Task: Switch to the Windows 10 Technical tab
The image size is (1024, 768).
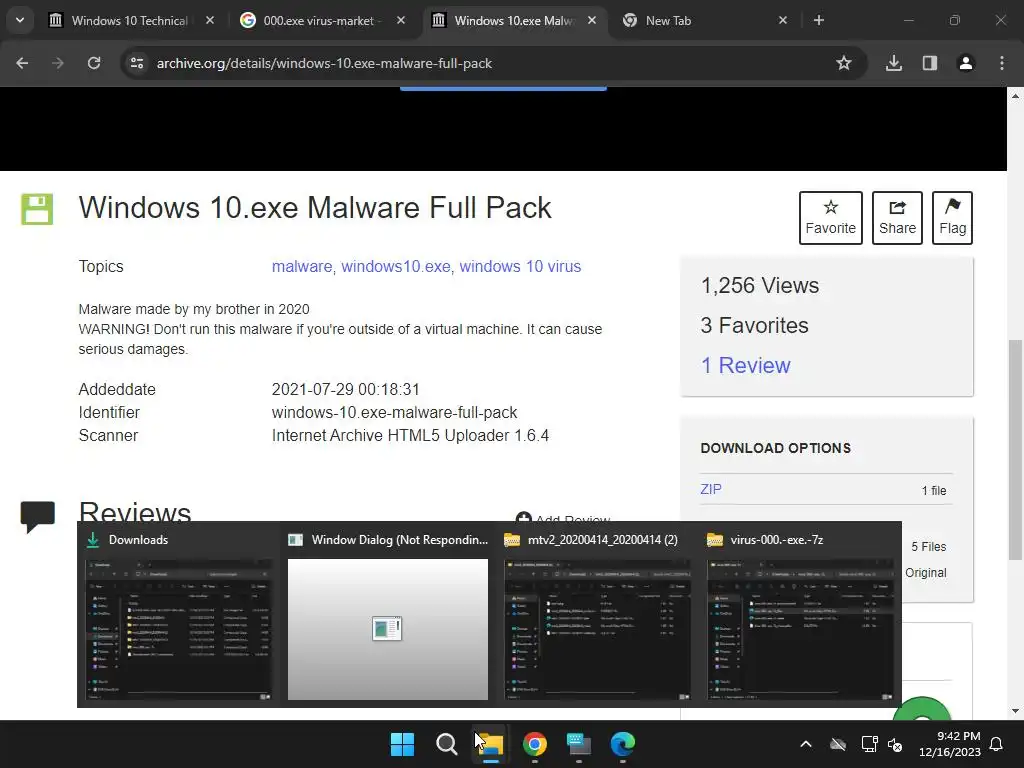Action: (x=131, y=21)
